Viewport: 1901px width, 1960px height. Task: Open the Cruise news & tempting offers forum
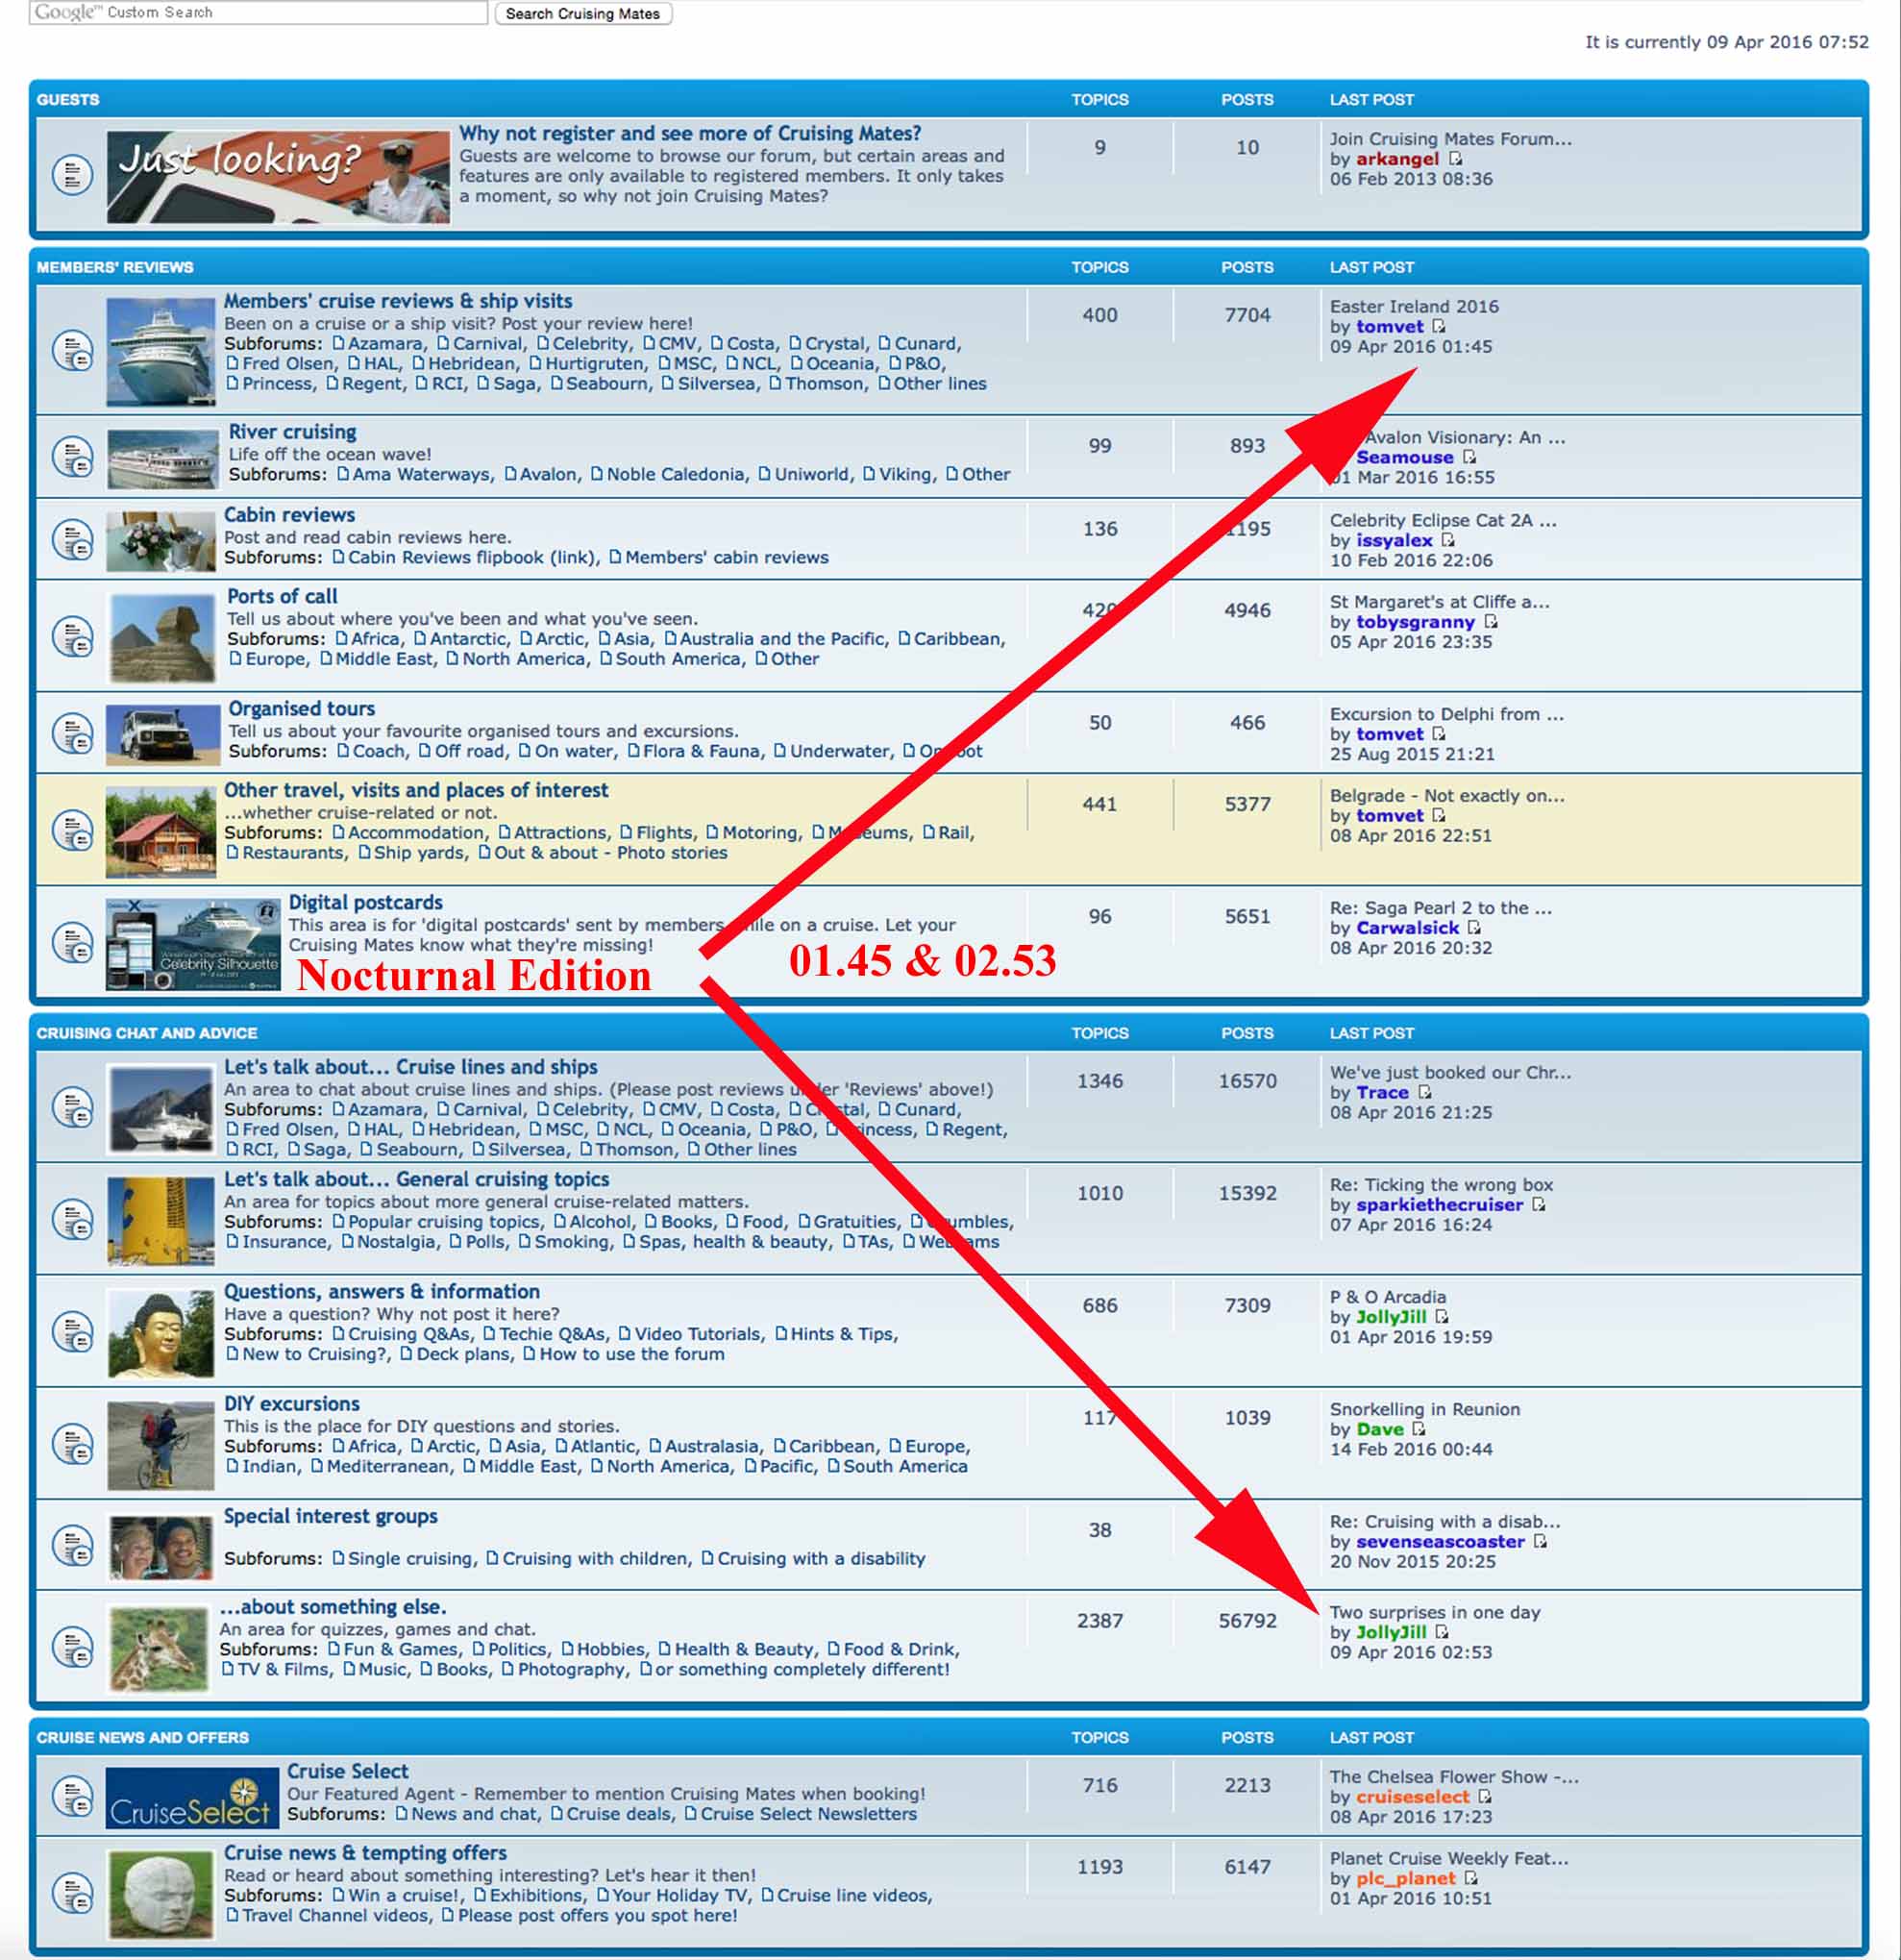(x=365, y=1853)
